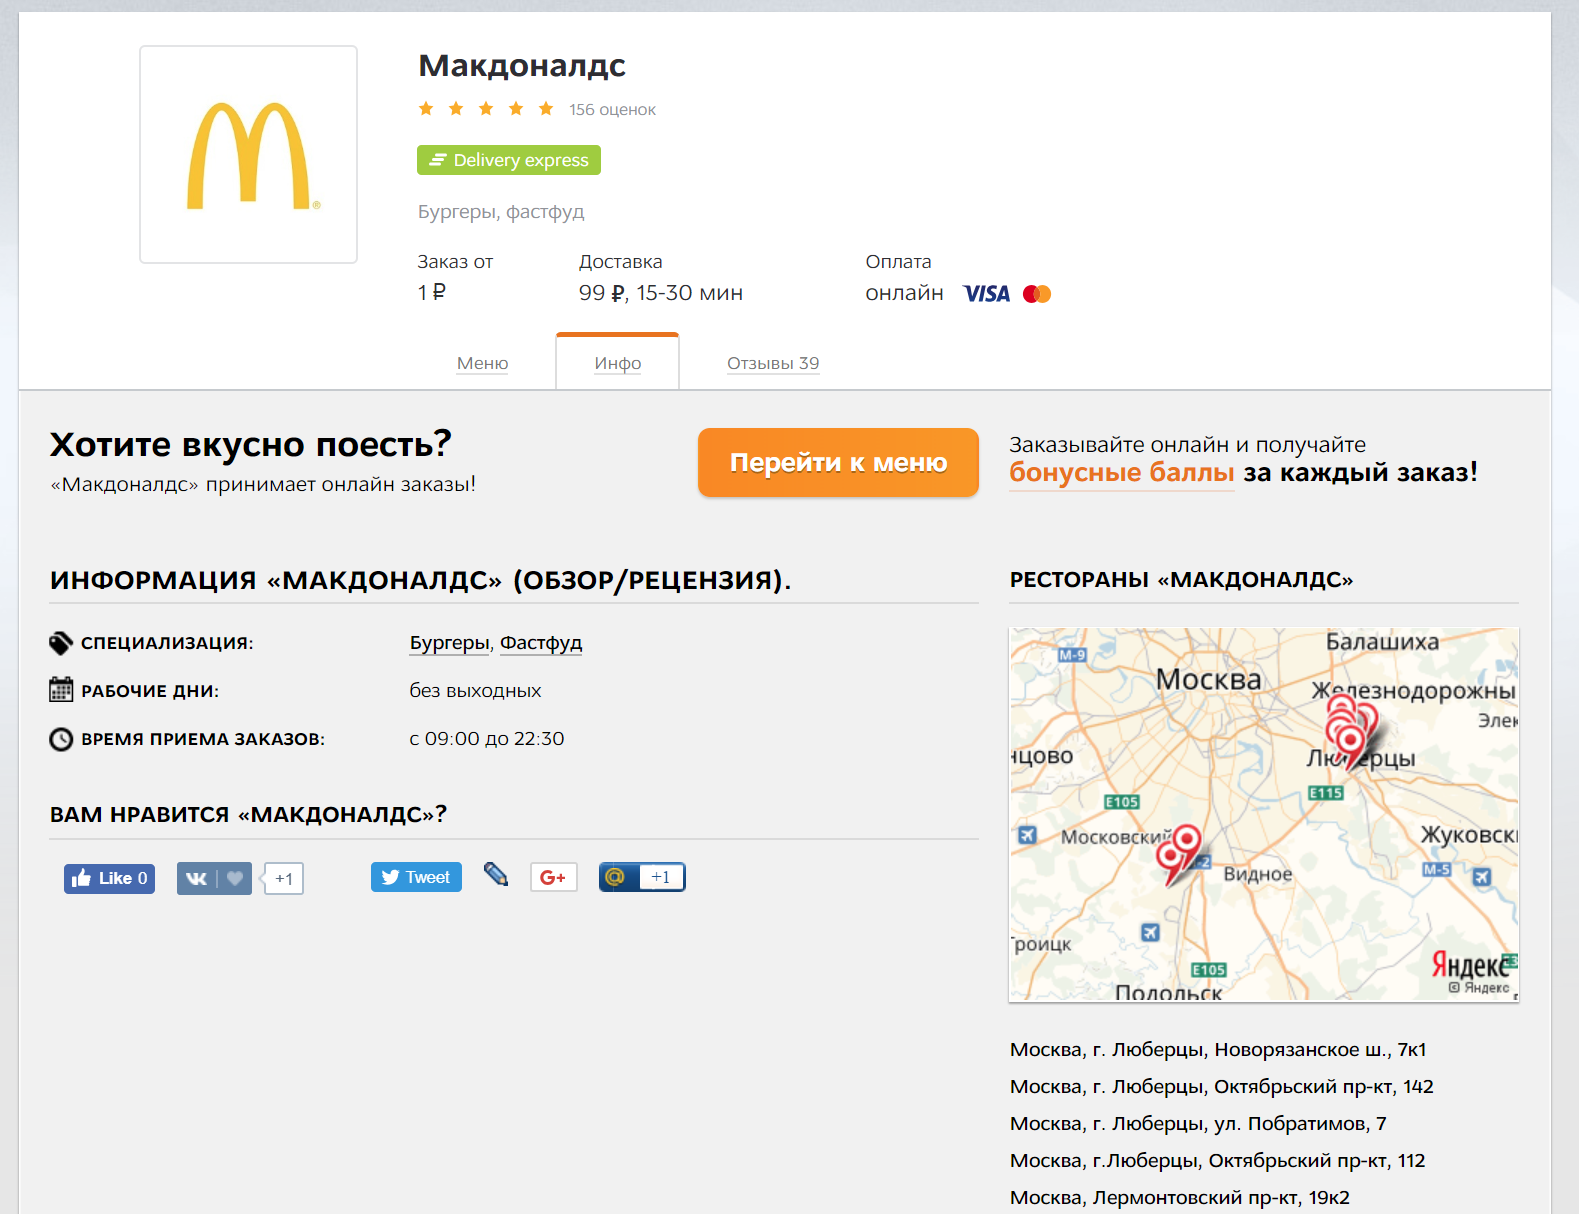
Task: Open the бонусные баллы link
Action: (1122, 472)
